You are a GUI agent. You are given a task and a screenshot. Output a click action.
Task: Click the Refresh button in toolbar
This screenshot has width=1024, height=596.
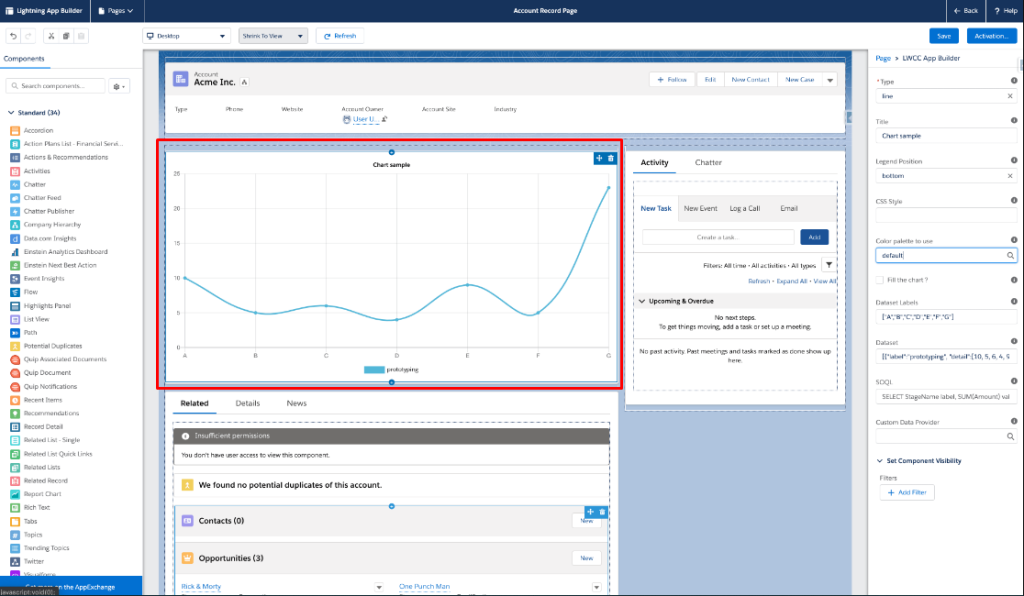pyautogui.click(x=339, y=36)
